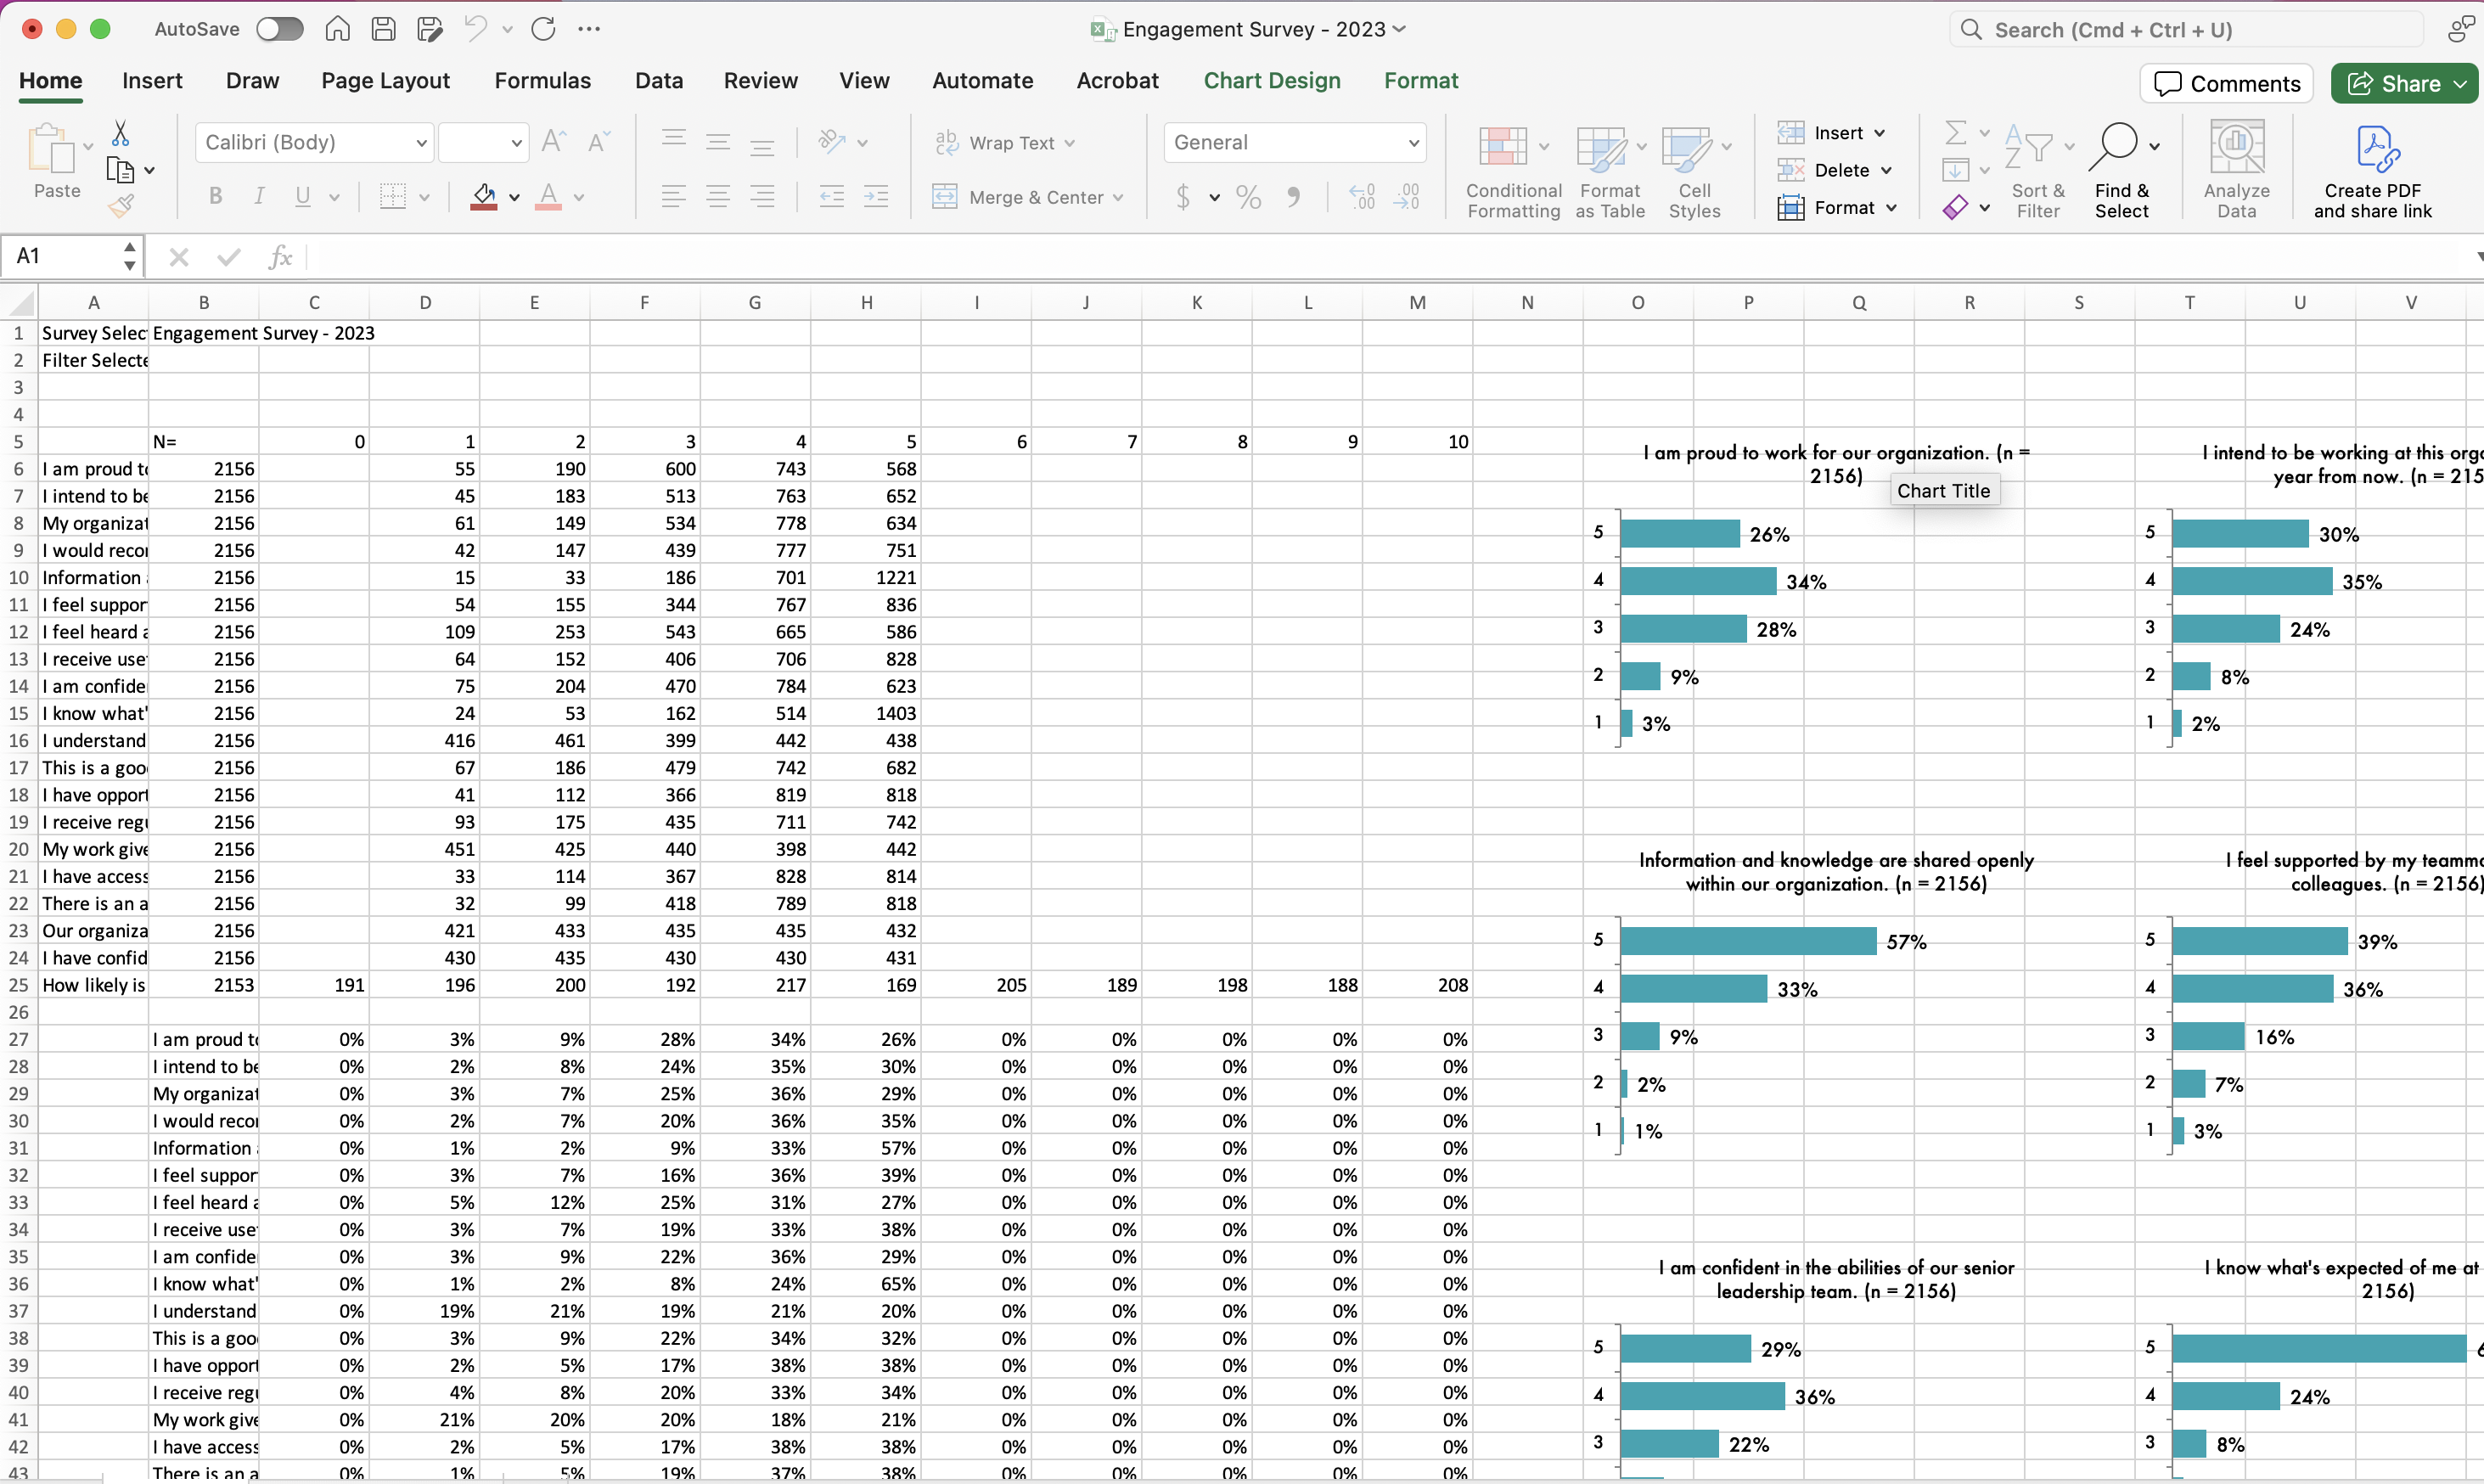
Task: Open the General number format dropdown
Action: tap(1295, 142)
